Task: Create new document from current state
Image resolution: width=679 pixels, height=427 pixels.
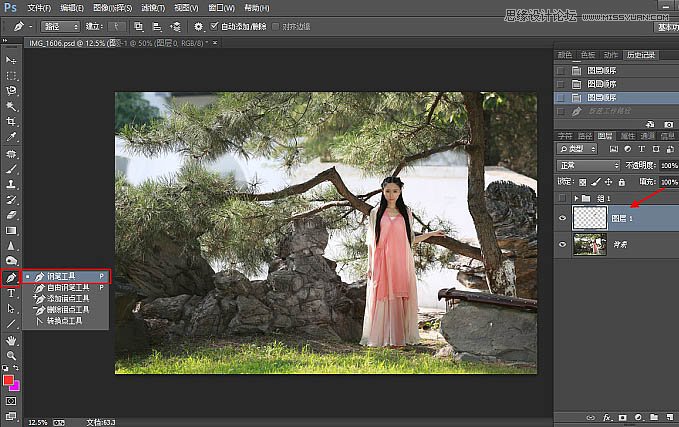Action: tap(650, 125)
